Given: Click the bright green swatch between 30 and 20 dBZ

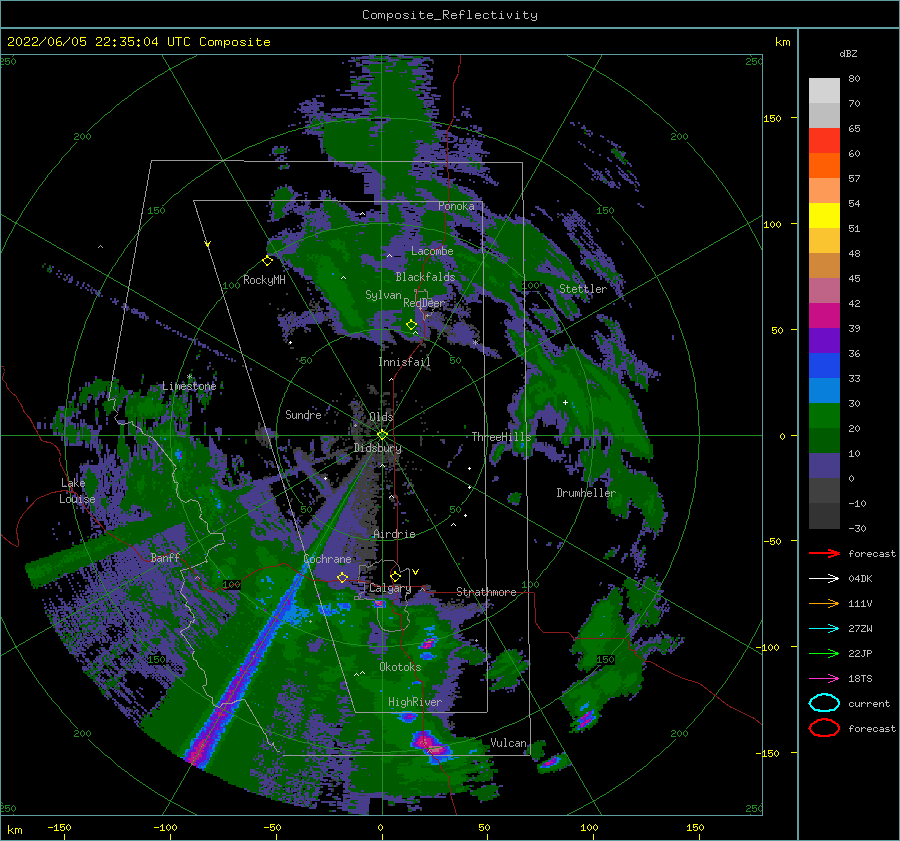Looking at the screenshot, I should (x=824, y=416).
